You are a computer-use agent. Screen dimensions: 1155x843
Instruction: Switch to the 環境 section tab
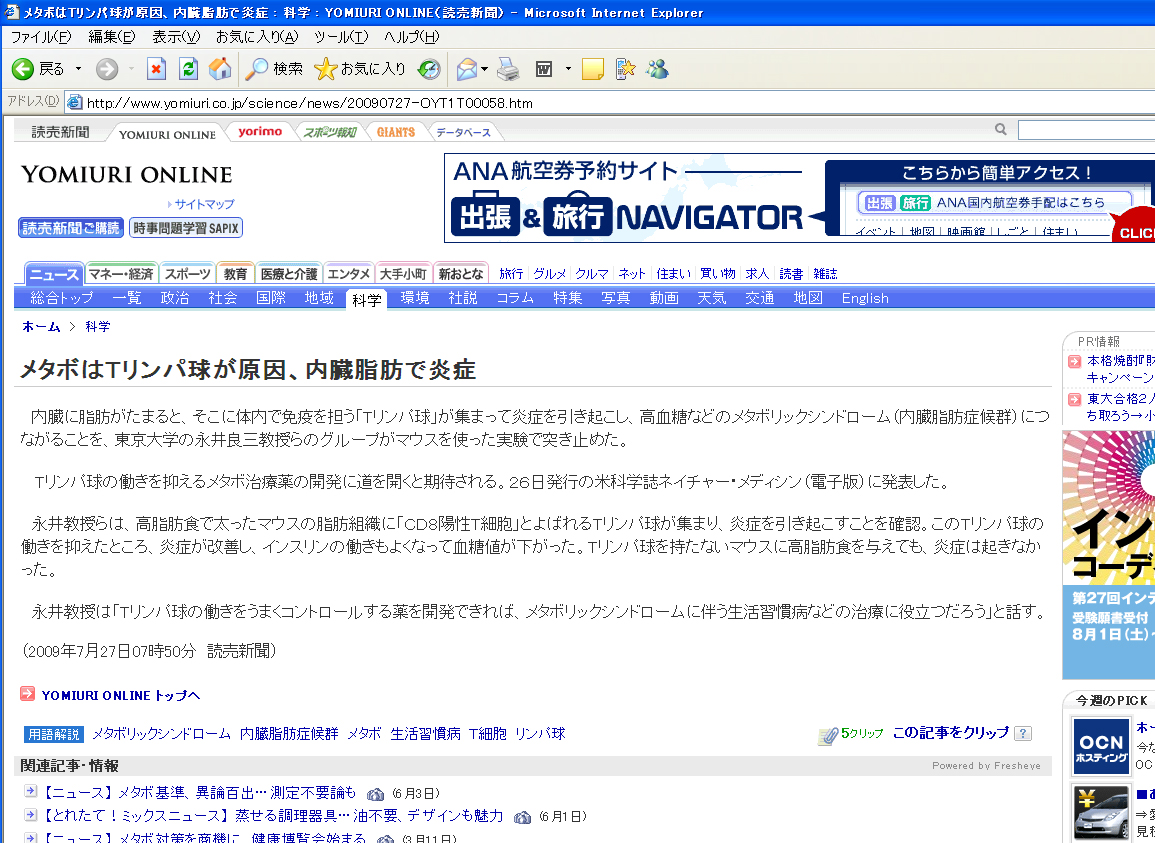(x=415, y=298)
